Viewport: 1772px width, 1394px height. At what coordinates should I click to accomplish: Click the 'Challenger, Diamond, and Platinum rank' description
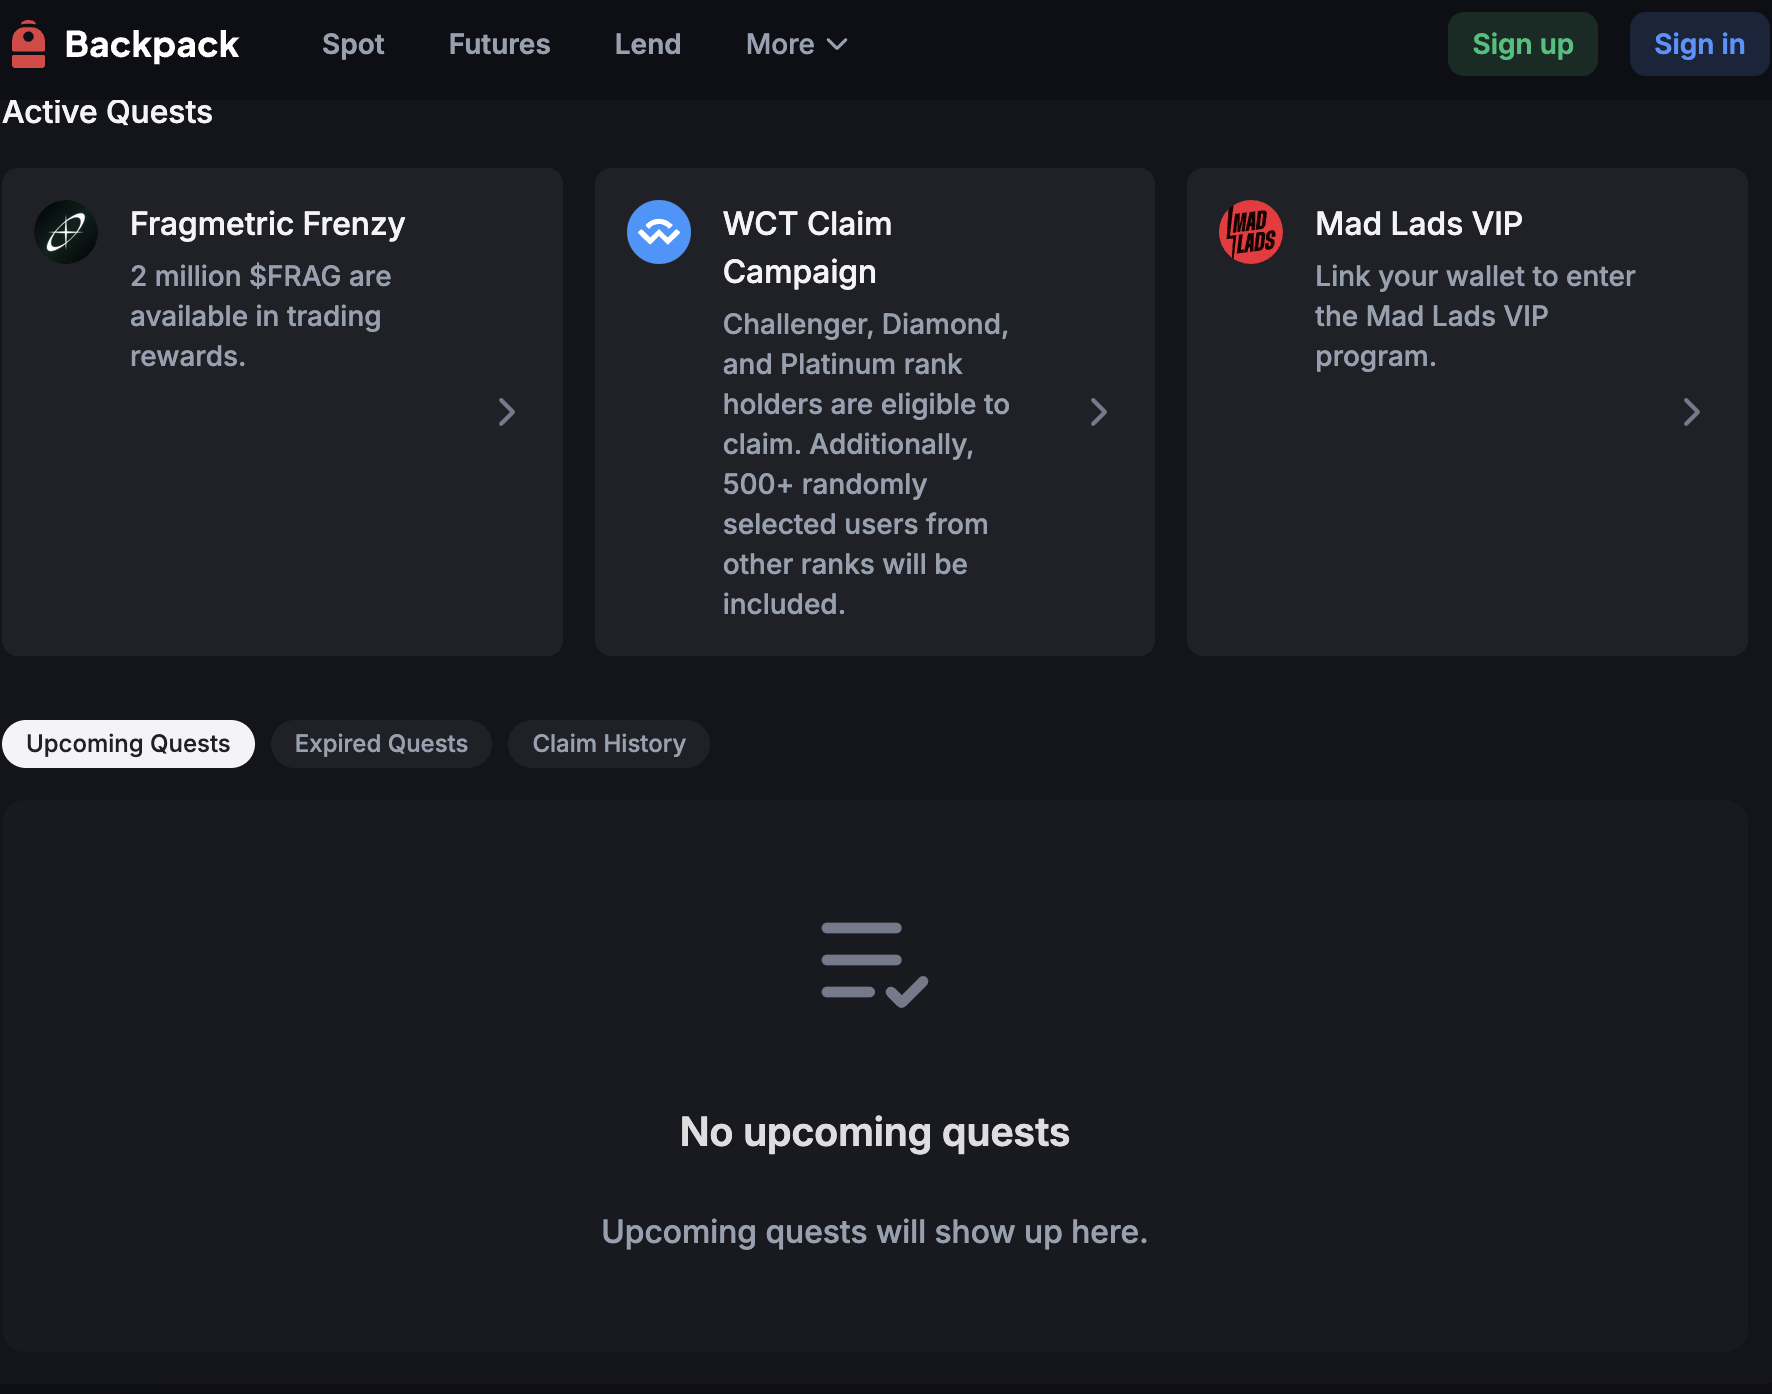(866, 464)
